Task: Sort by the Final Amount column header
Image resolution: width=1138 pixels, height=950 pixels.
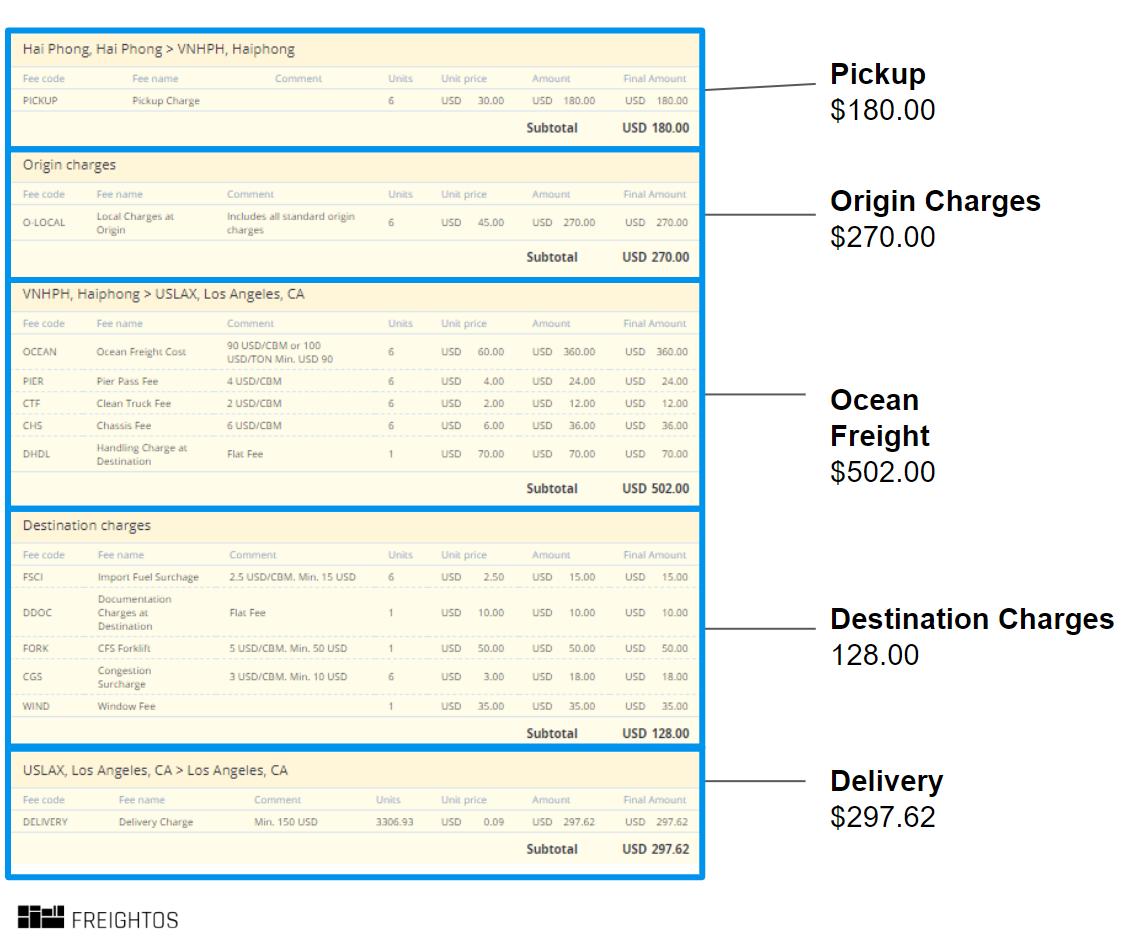Action: coord(655,78)
